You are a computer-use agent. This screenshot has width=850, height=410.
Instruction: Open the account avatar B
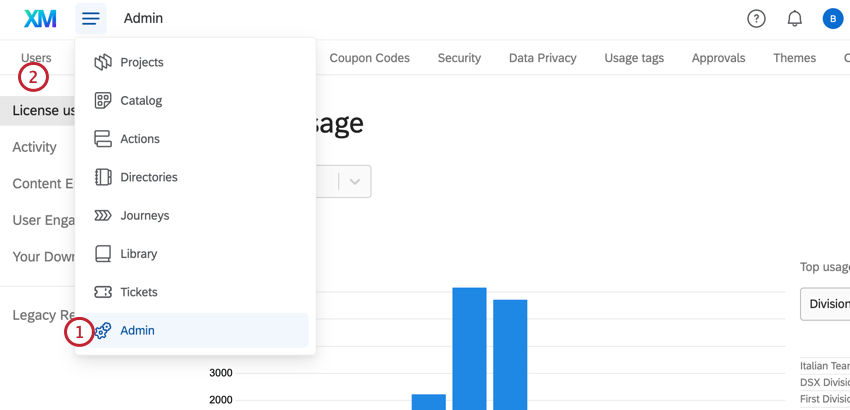click(833, 19)
